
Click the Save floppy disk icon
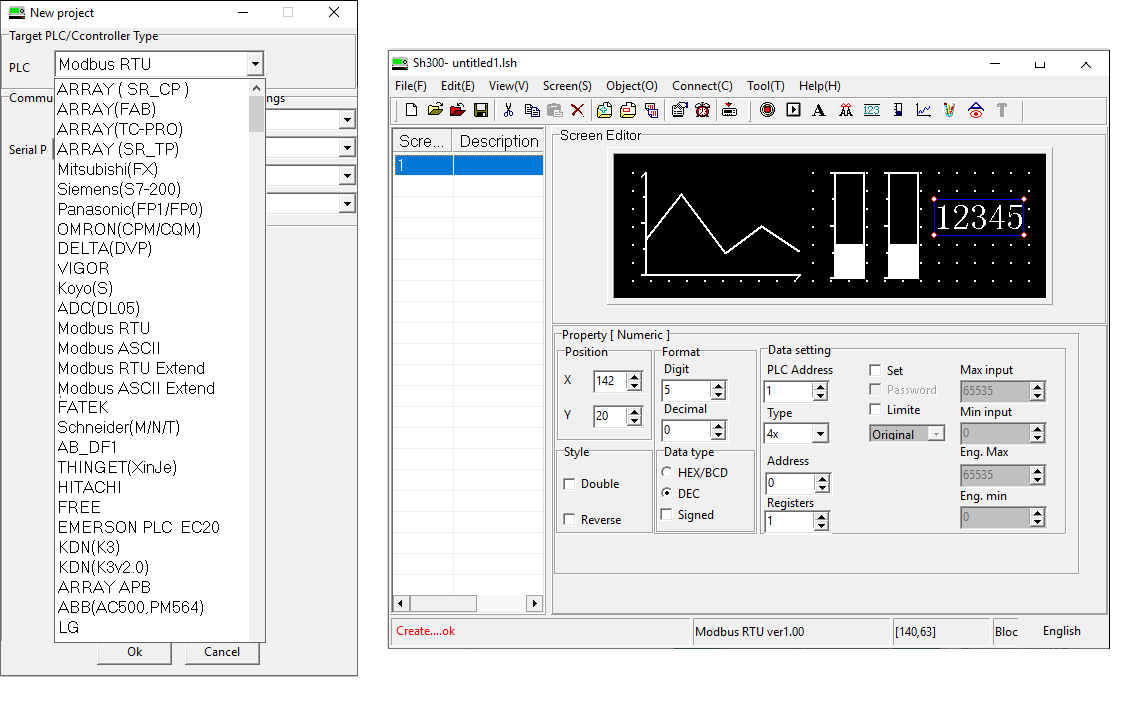click(480, 110)
